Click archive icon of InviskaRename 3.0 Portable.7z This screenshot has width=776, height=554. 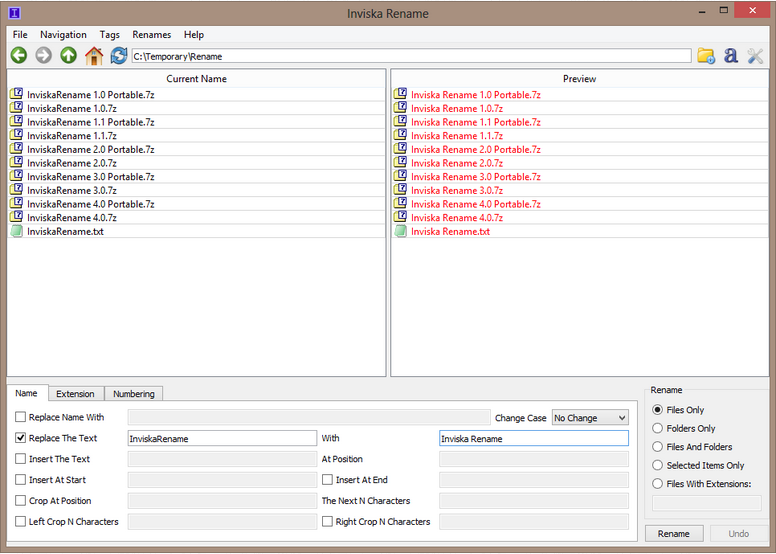click(x=16, y=176)
